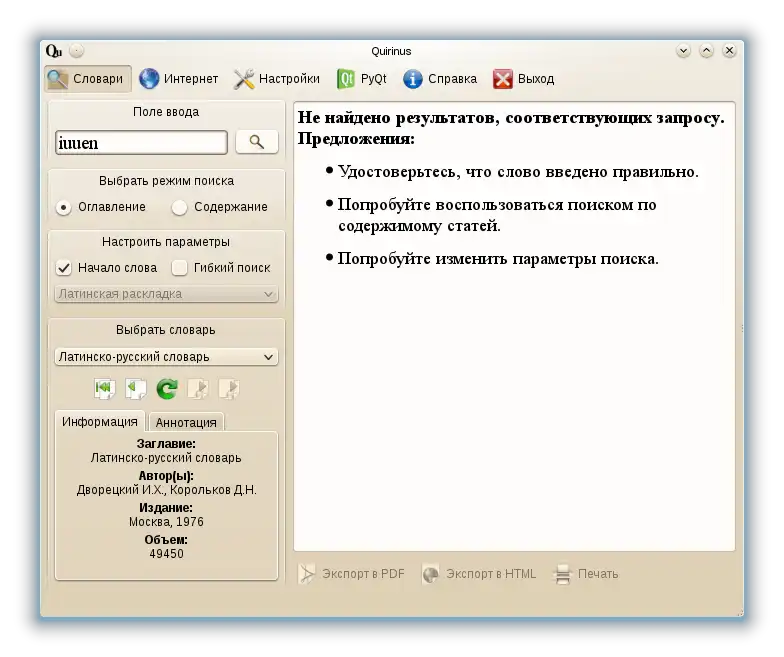Select the Оглавление search mode

(x=102, y=207)
